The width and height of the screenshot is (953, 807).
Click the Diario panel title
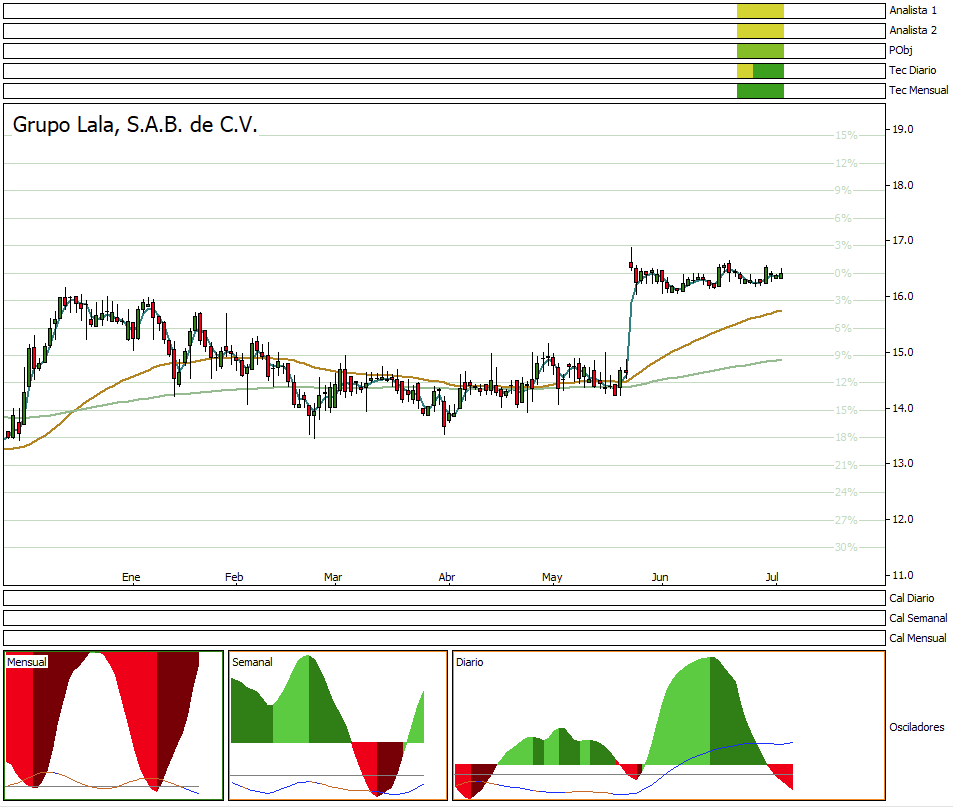point(470,662)
